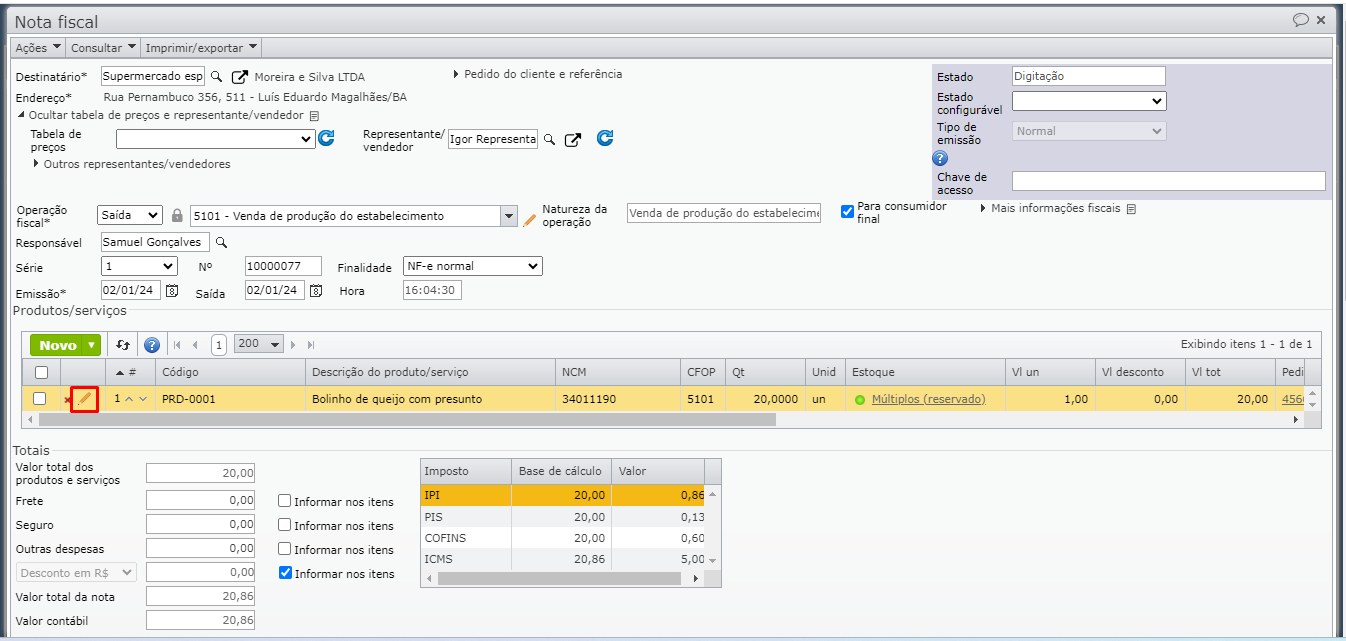Open the Finalidade dropdown
This screenshot has height=641, width=1346.
[x=472, y=266]
